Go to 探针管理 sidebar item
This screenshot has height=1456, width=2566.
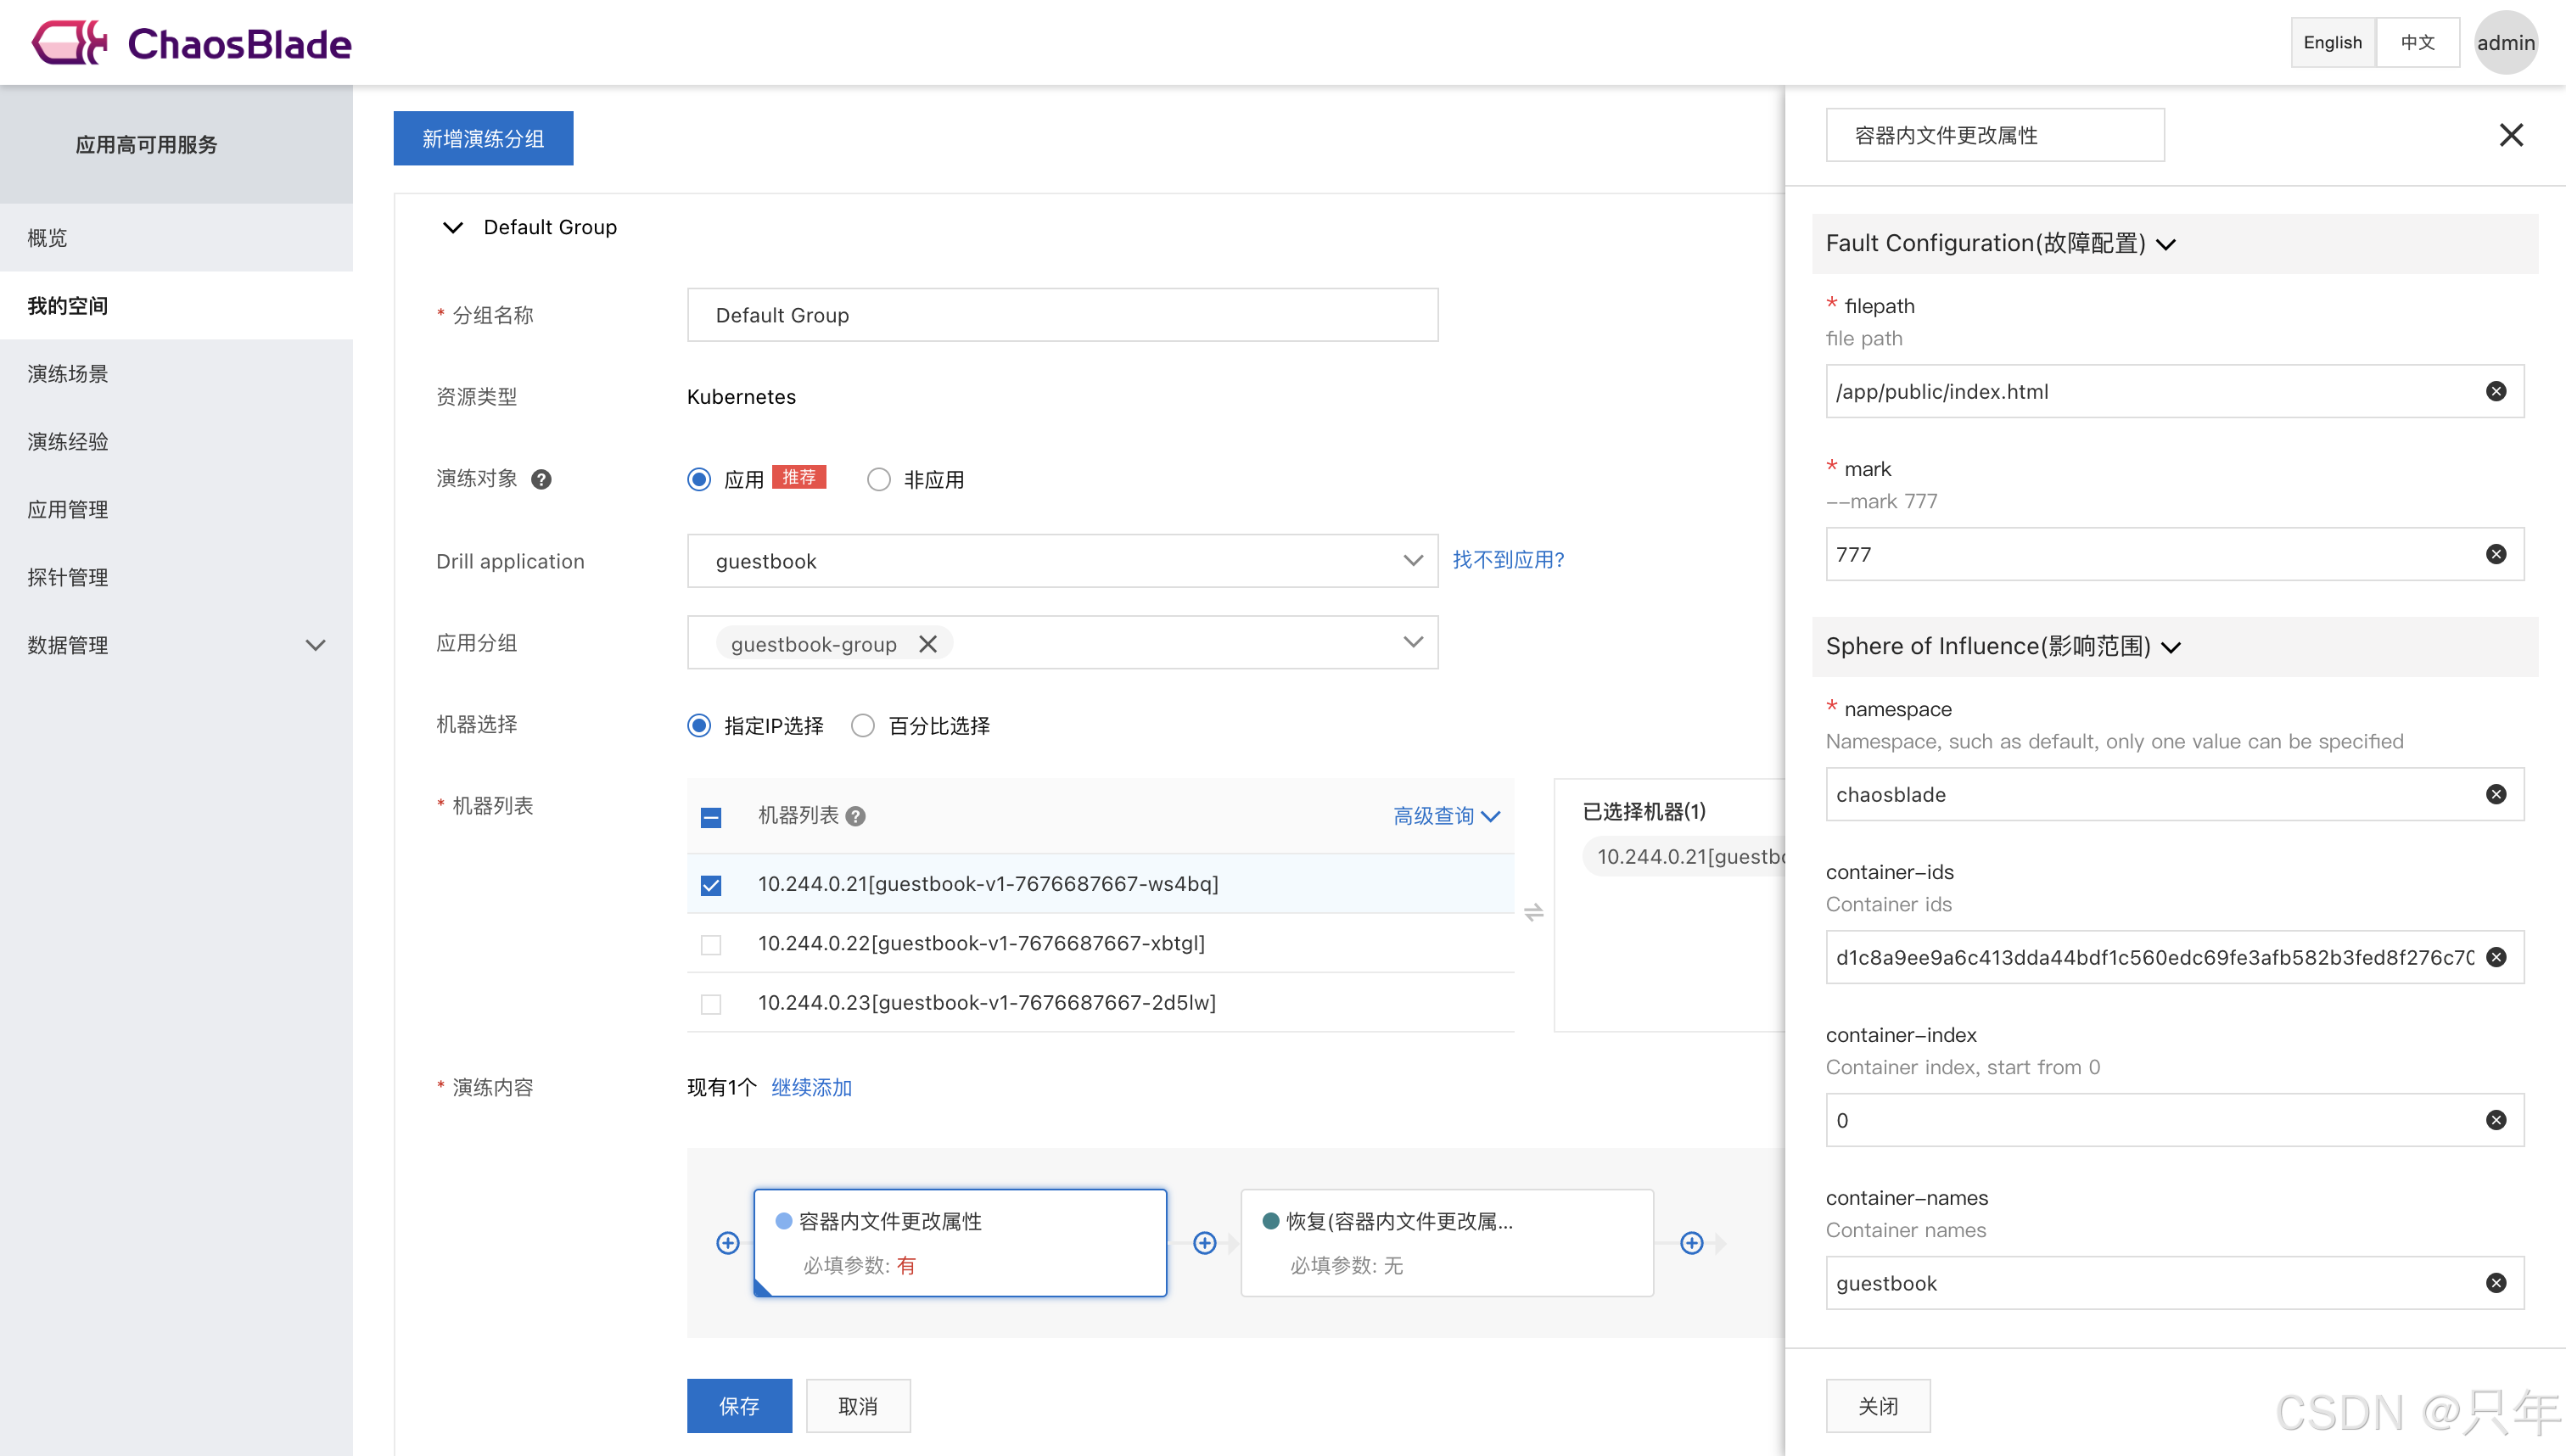pyautogui.click(x=68, y=577)
